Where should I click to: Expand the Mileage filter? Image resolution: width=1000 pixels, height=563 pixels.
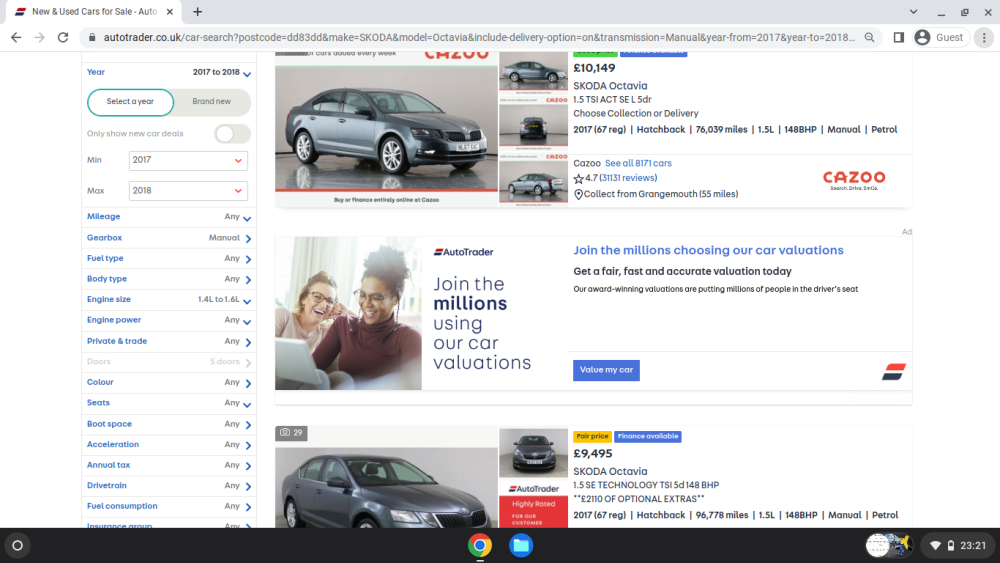pyautogui.click(x=169, y=217)
